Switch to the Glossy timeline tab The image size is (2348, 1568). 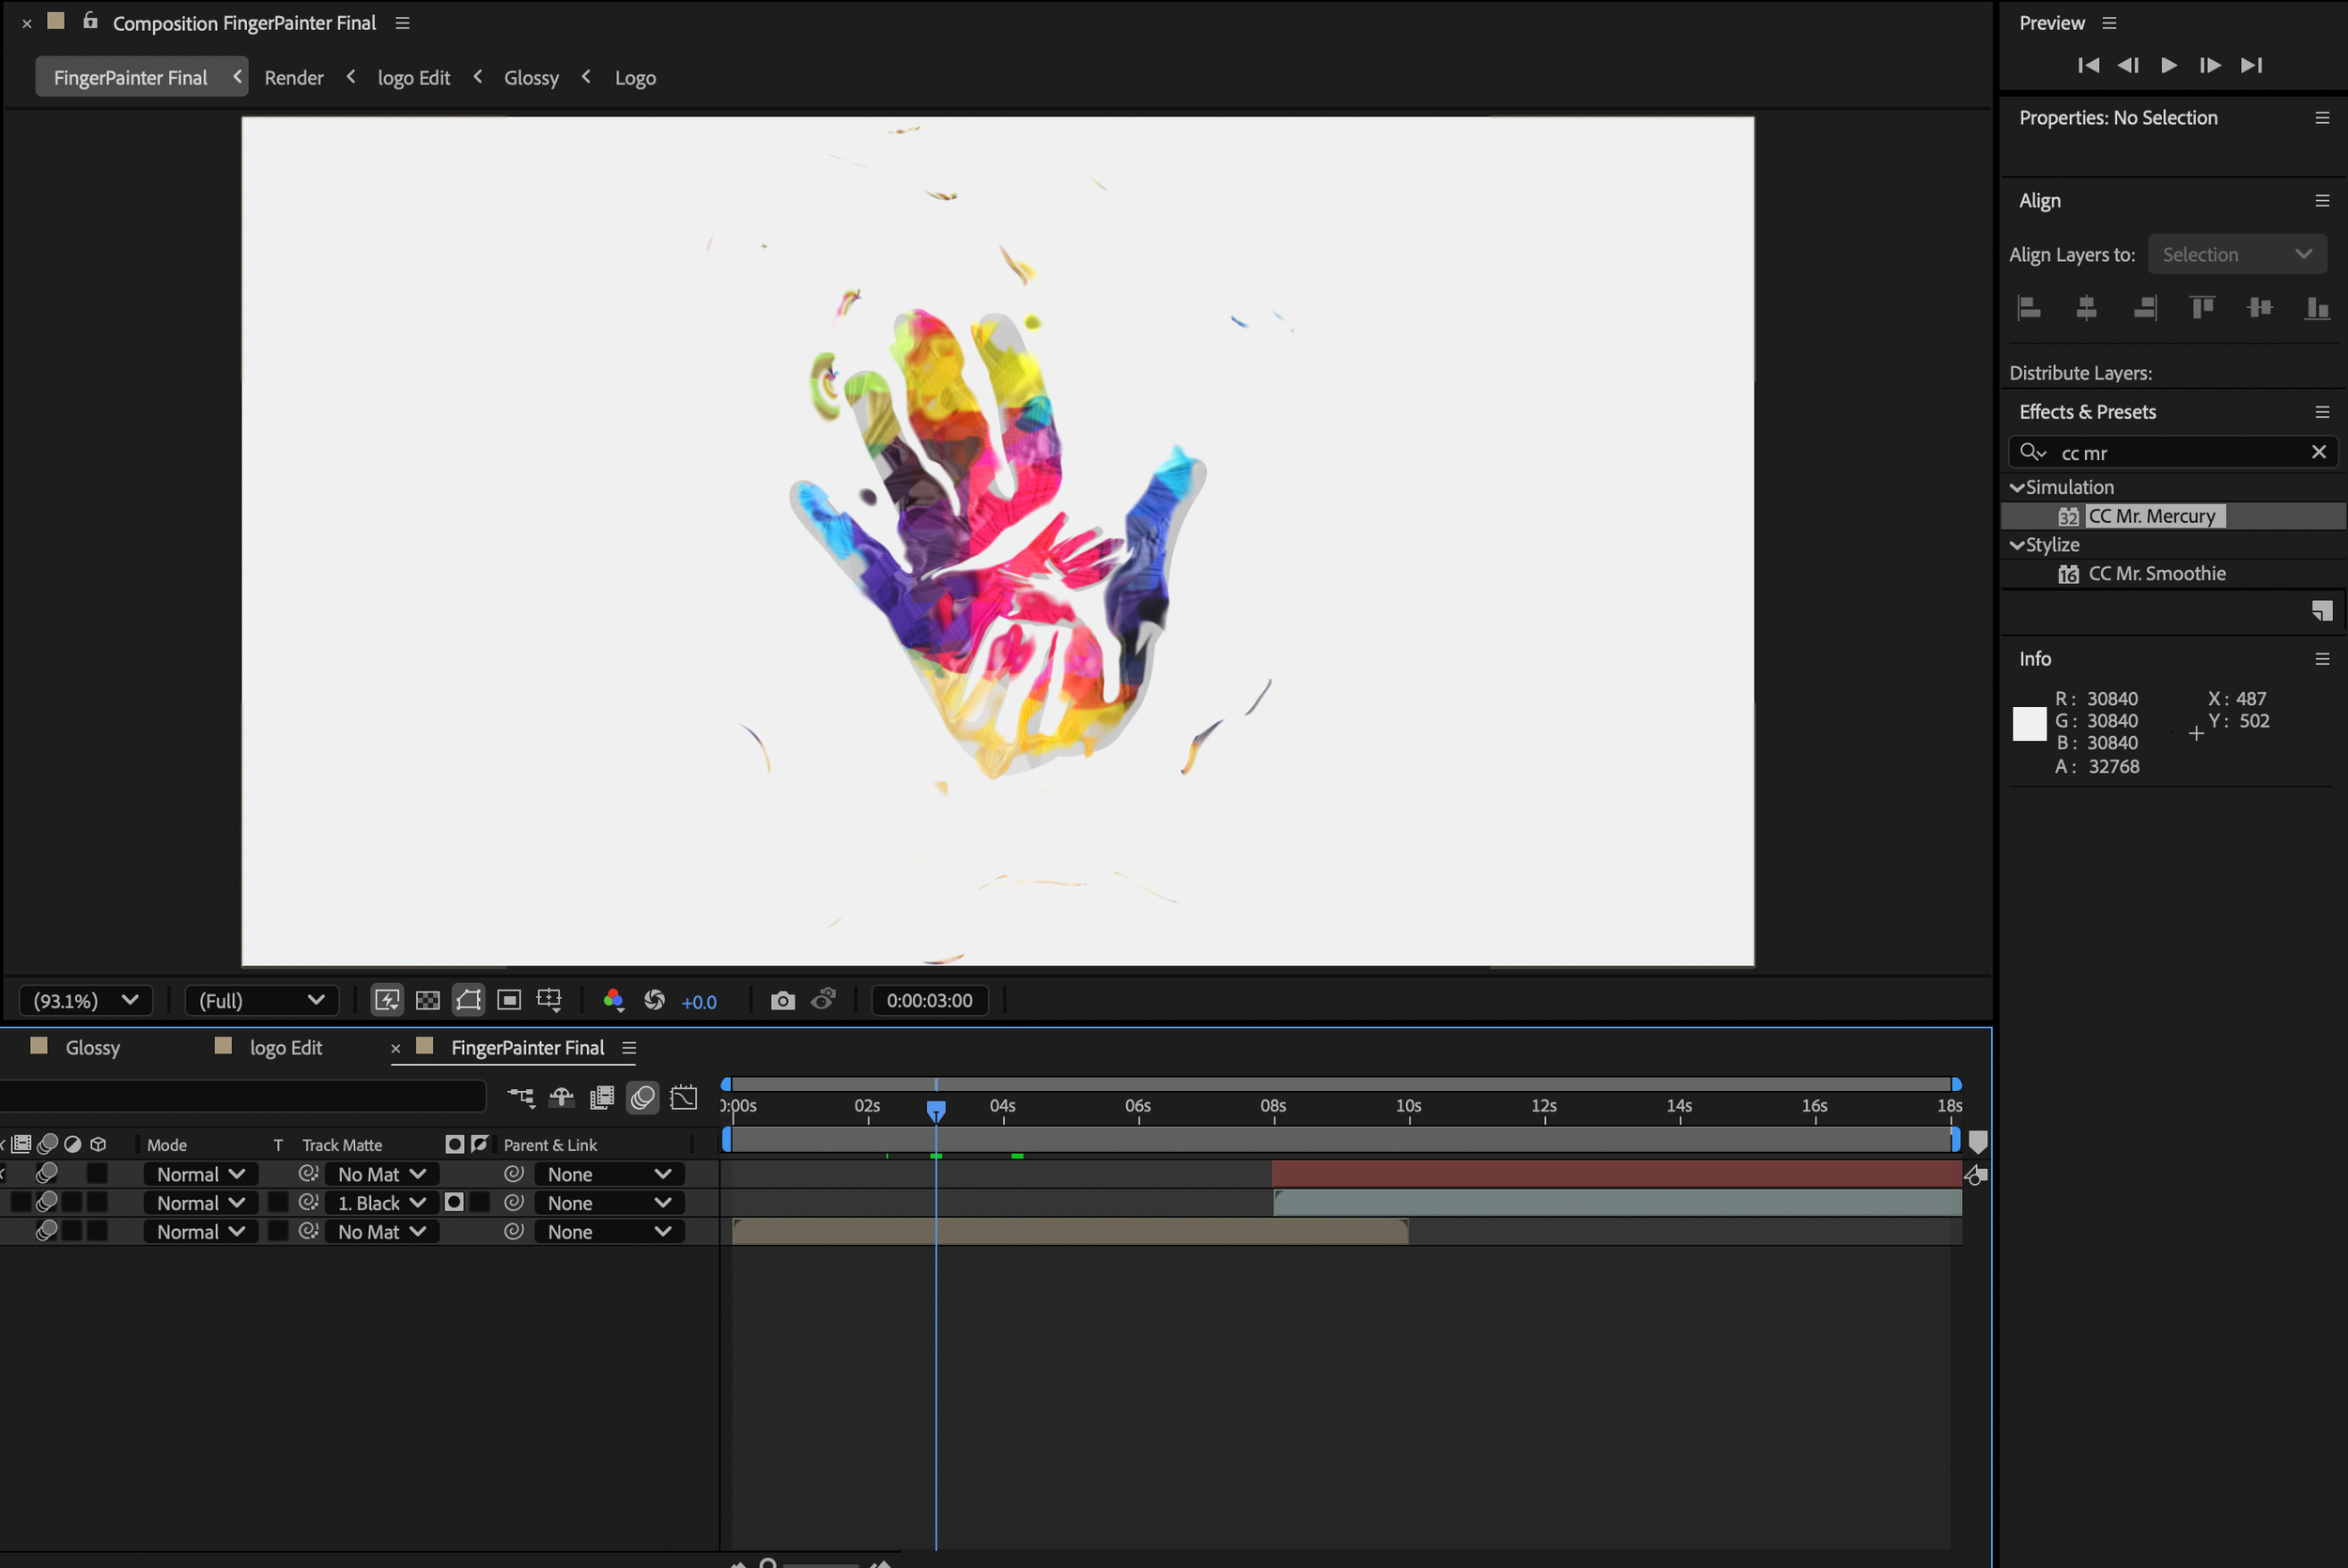click(x=92, y=1047)
